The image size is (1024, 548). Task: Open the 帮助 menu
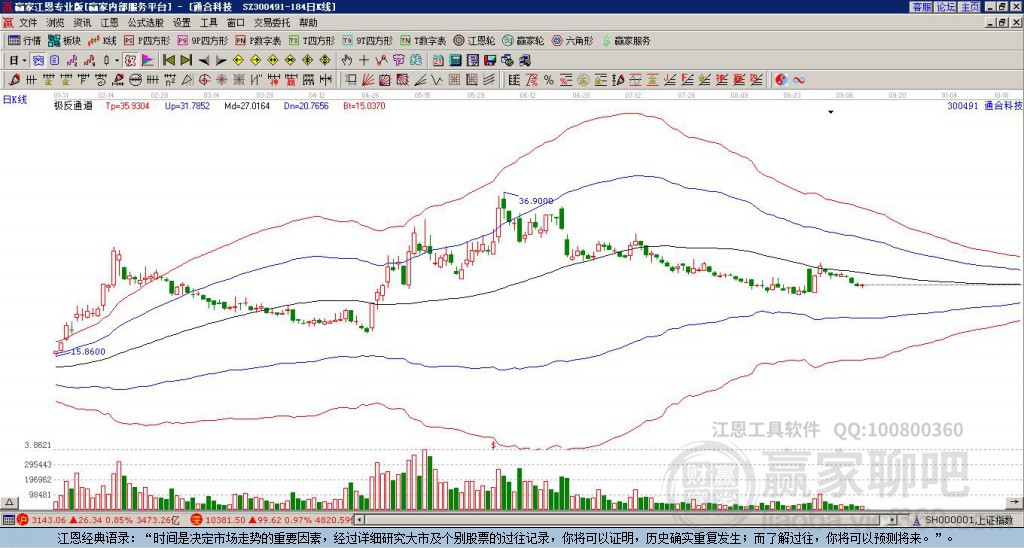308,23
